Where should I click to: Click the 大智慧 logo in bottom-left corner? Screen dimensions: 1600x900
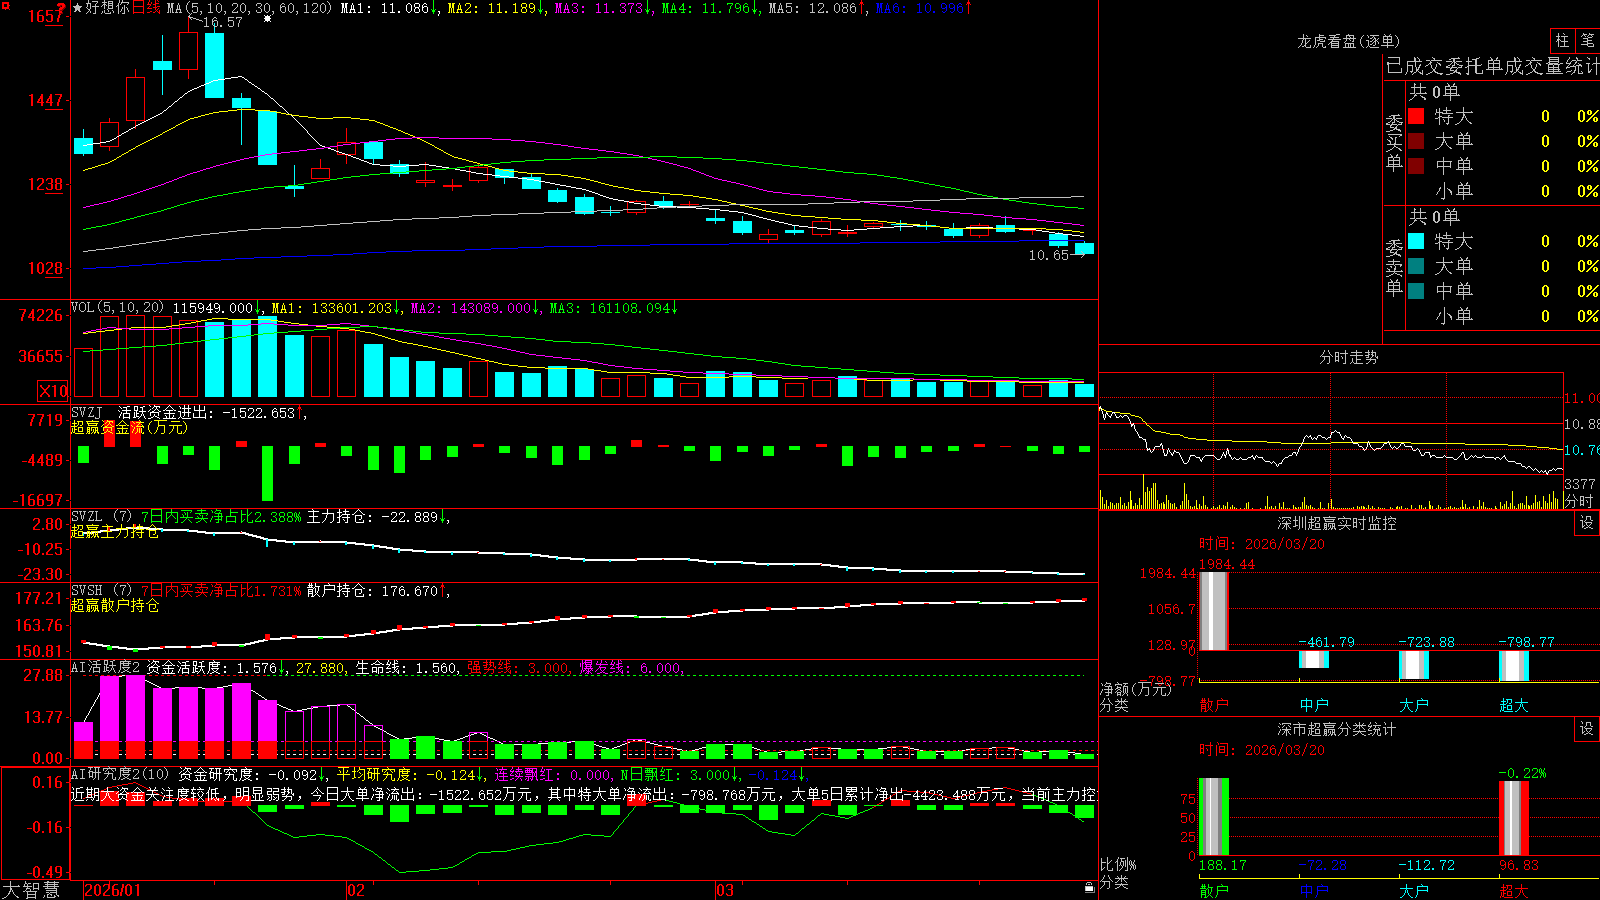pyautogui.click(x=31, y=890)
